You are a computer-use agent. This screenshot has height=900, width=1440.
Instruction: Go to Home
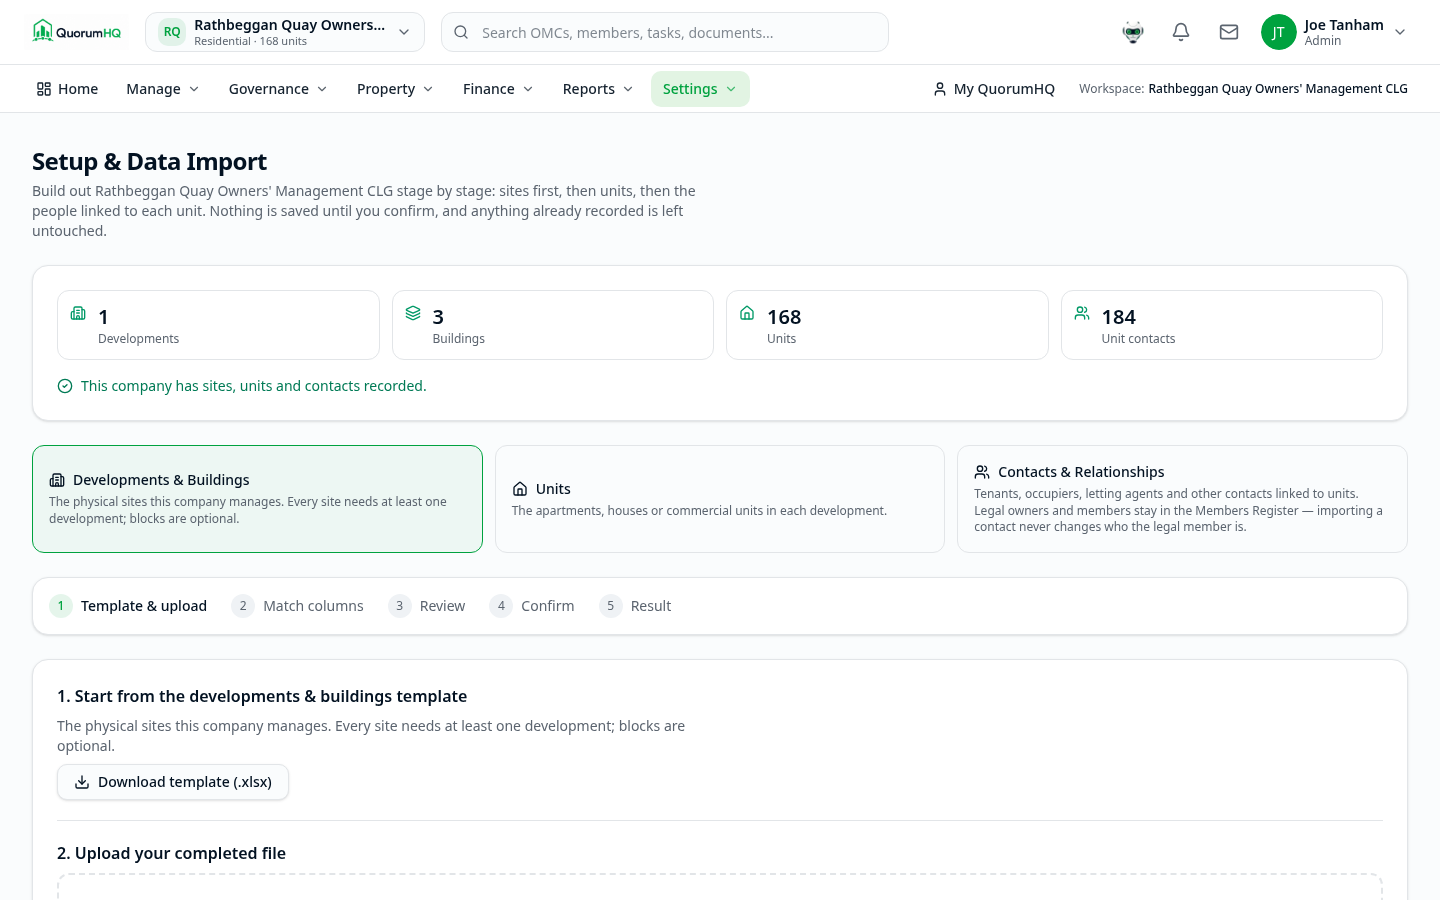(x=67, y=89)
